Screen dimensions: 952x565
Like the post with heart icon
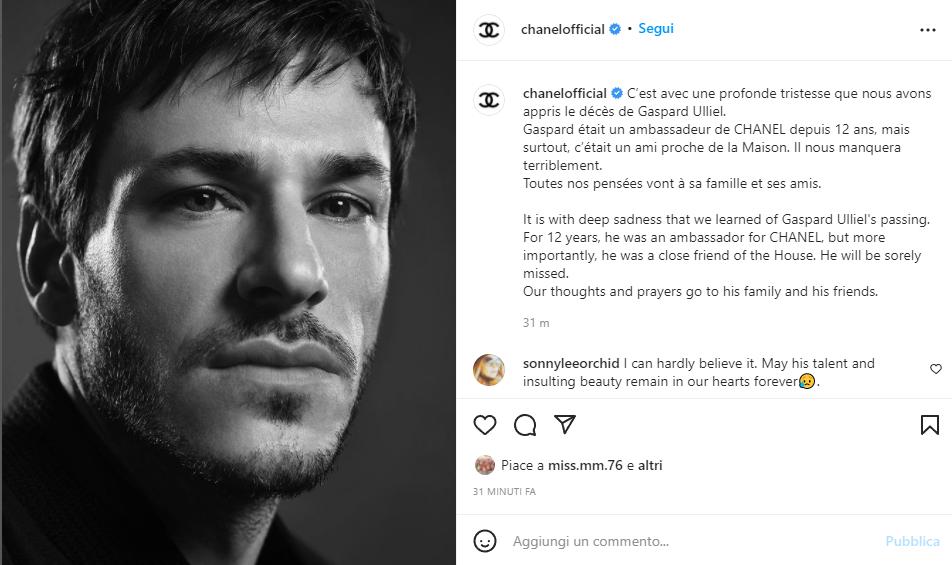tap(484, 425)
